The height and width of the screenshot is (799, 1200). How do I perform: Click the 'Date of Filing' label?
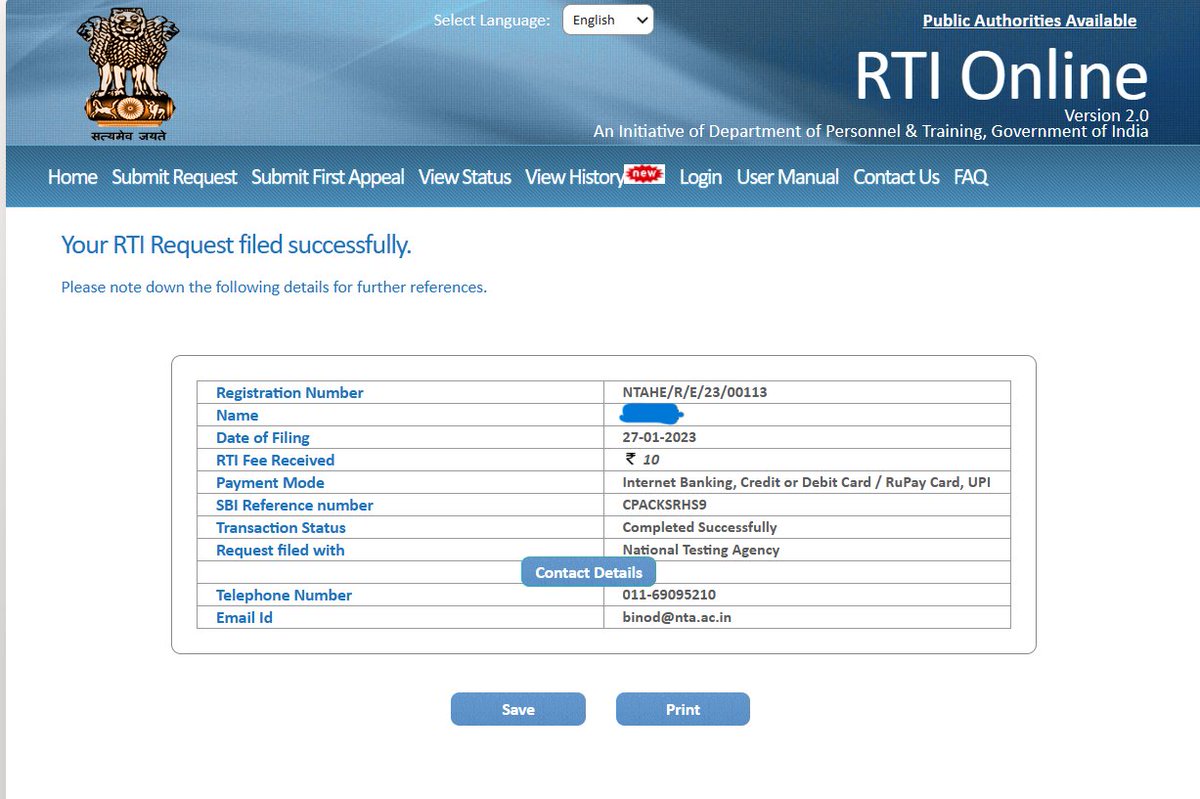[x=263, y=438]
